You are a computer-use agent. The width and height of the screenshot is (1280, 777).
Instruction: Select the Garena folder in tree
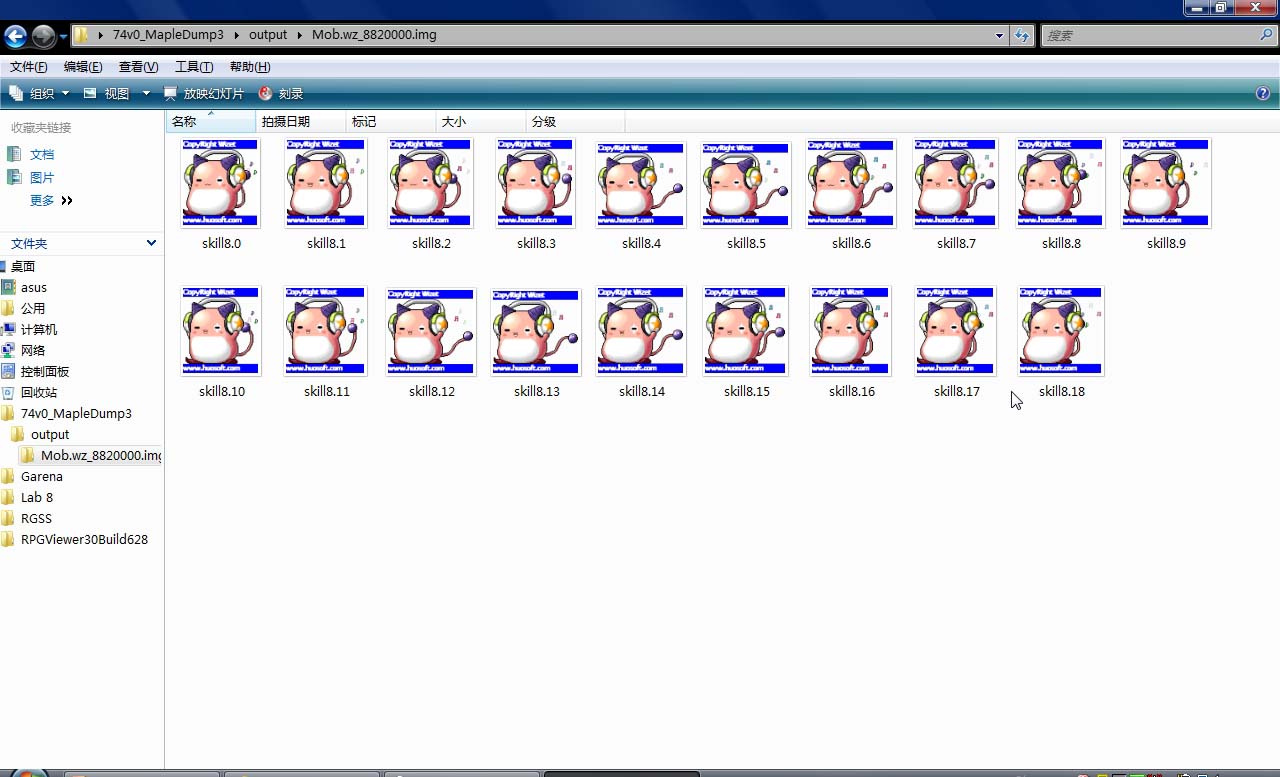click(x=41, y=476)
